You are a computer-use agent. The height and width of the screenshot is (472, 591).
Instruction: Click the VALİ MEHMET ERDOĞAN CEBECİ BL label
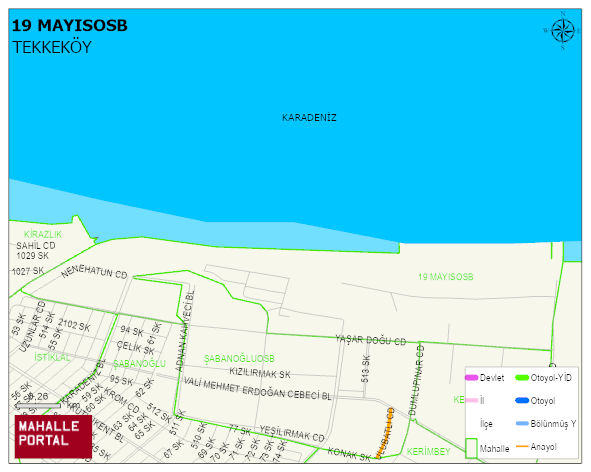coord(257,389)
